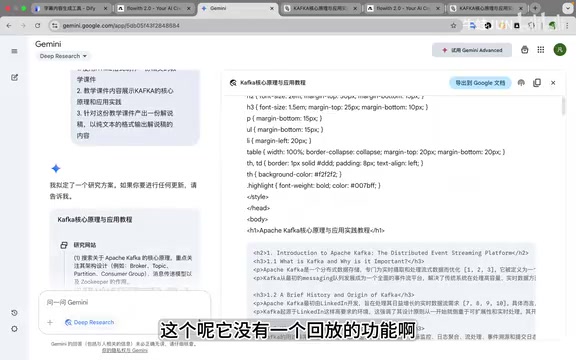The height and width of the screenshot is (360, 576).
Task: Click the blue Gemini sparkle in the response
Action: tap(56, 169)
